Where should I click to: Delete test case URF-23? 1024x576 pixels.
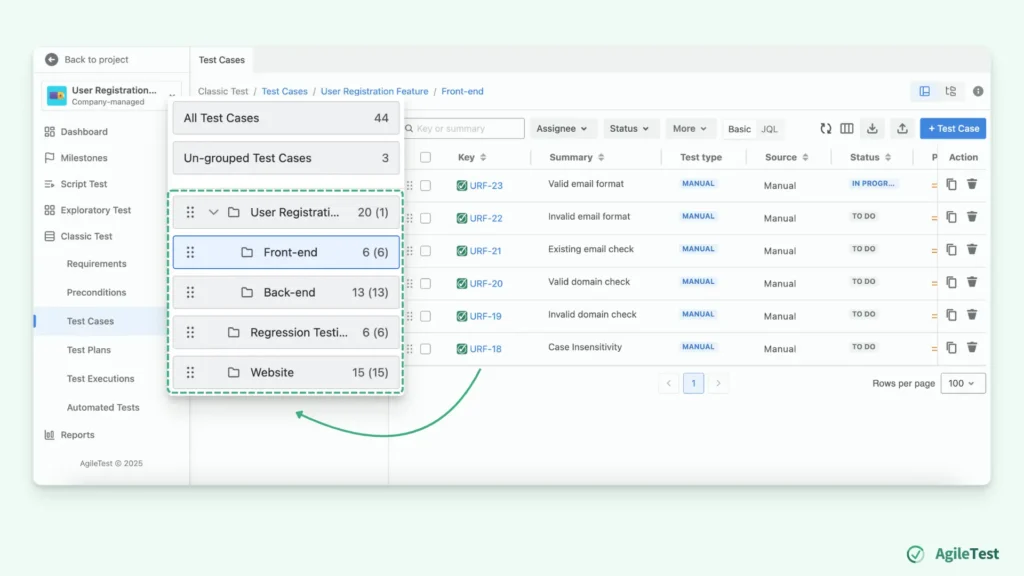972,184
